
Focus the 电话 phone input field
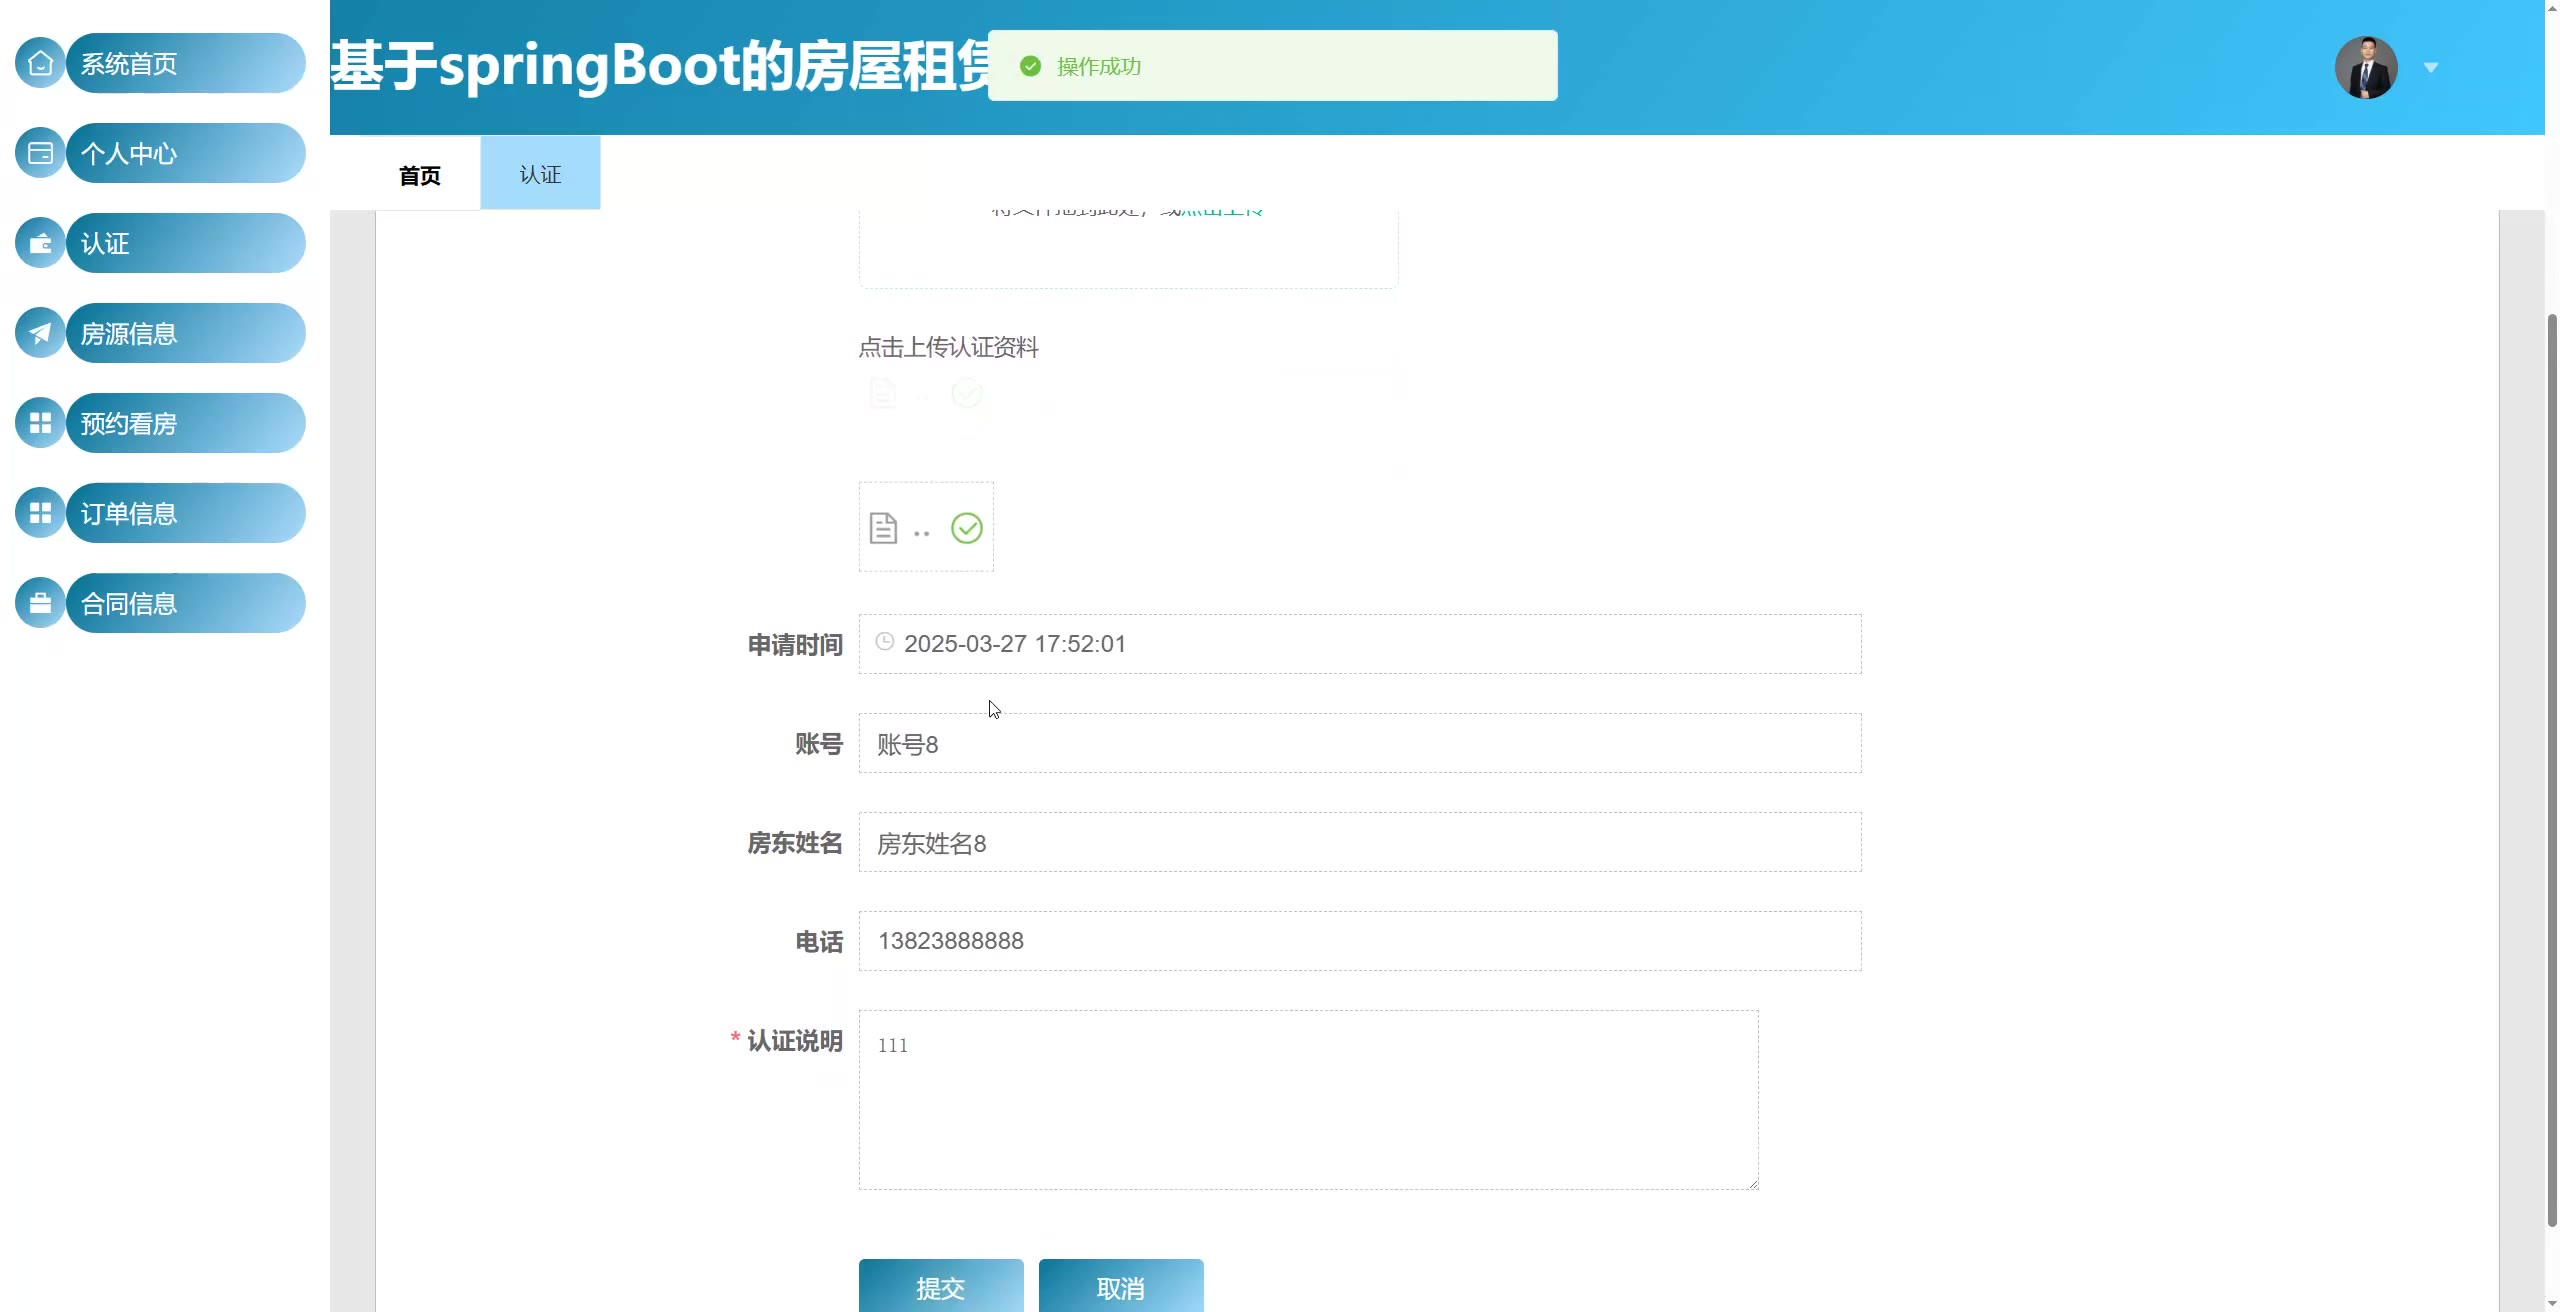click(x=1360, y=941)
